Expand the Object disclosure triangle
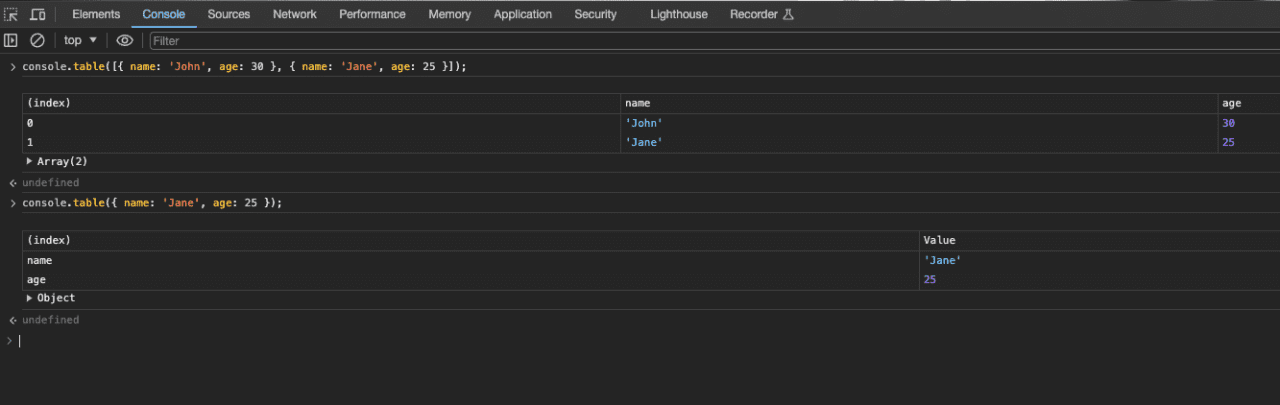 (30, 298)
